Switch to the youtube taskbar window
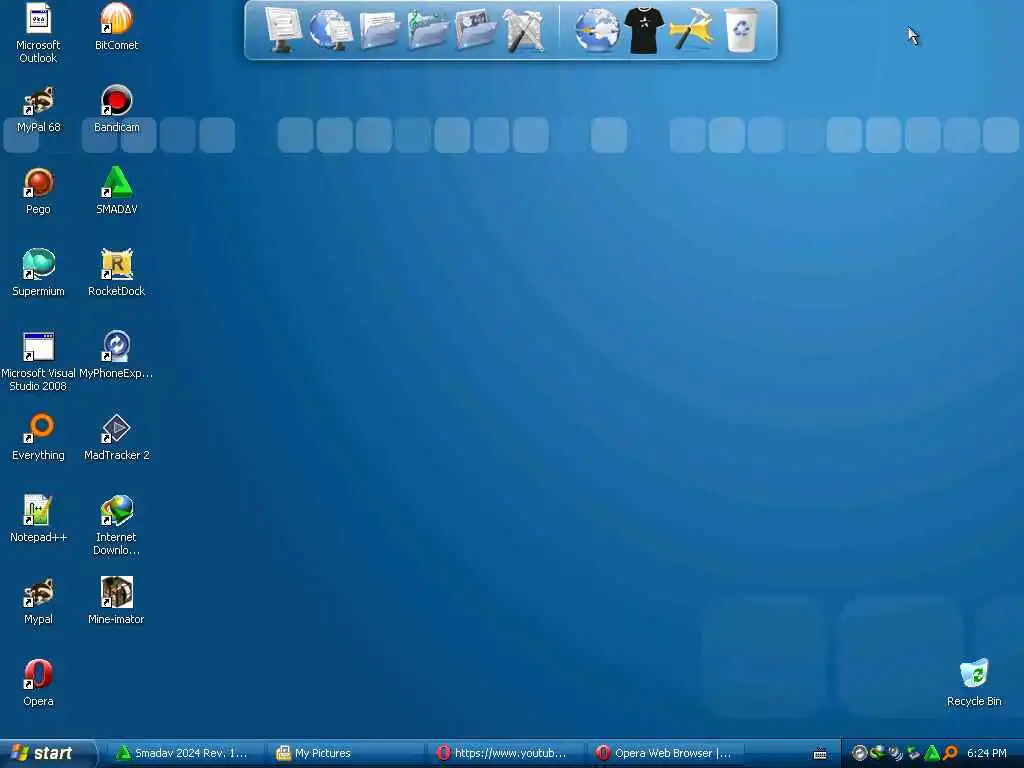The image size is (1024, 768). (x=504, y=754)
